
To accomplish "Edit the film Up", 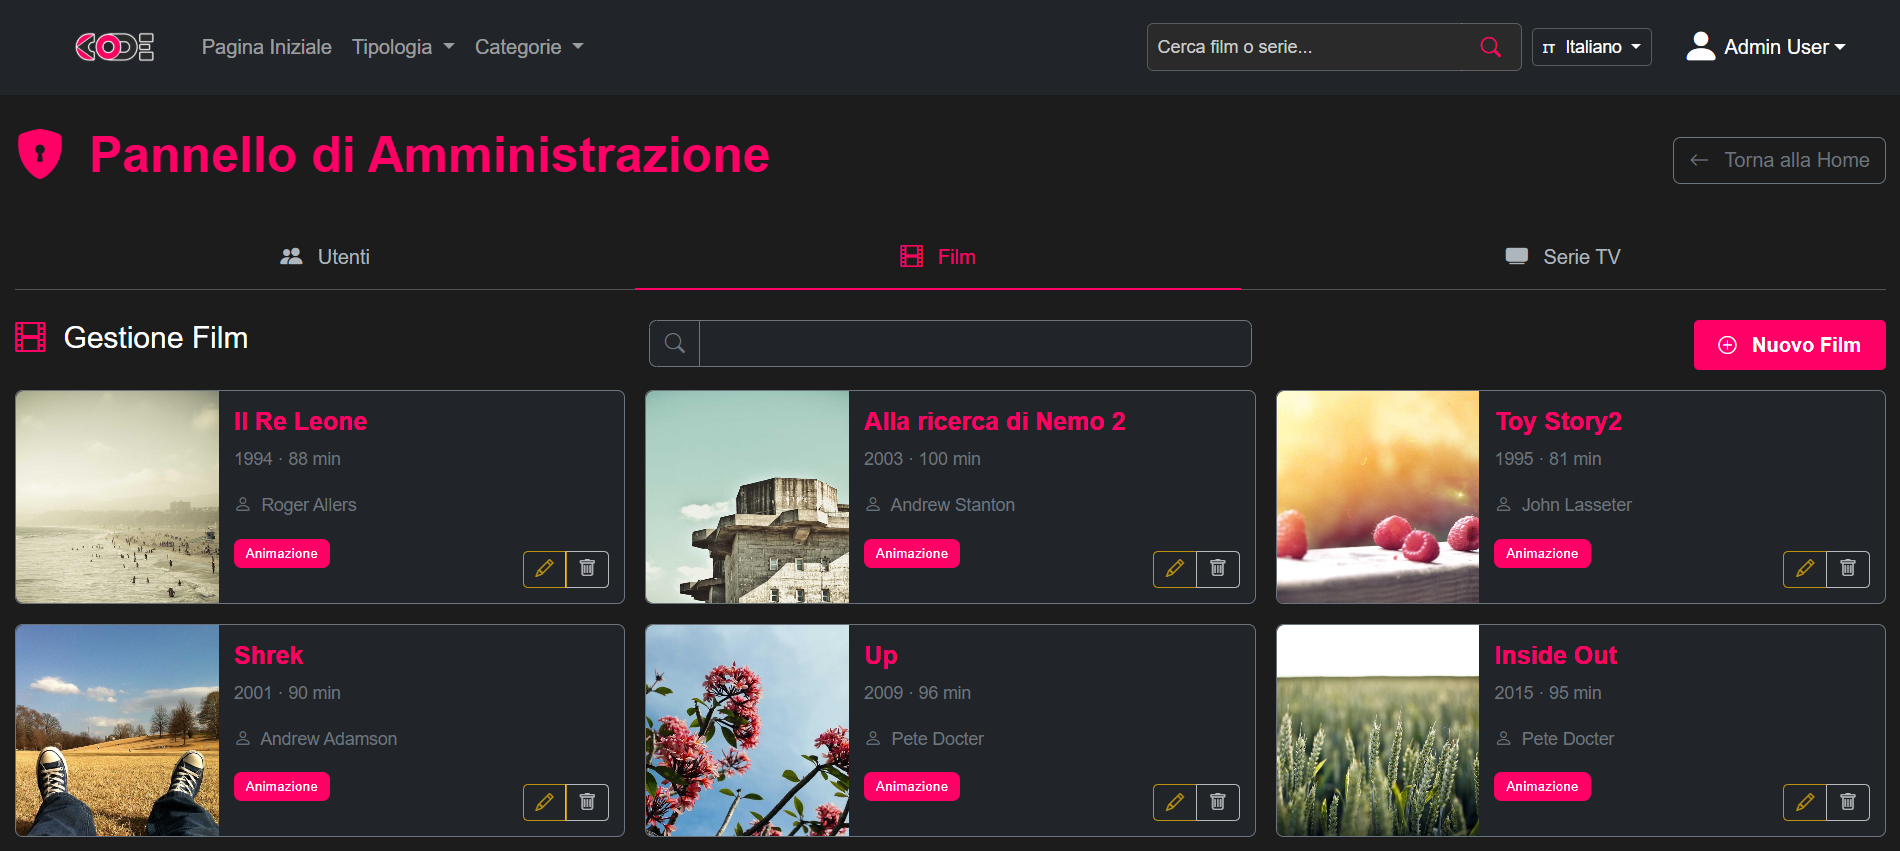I will 1175,802.
